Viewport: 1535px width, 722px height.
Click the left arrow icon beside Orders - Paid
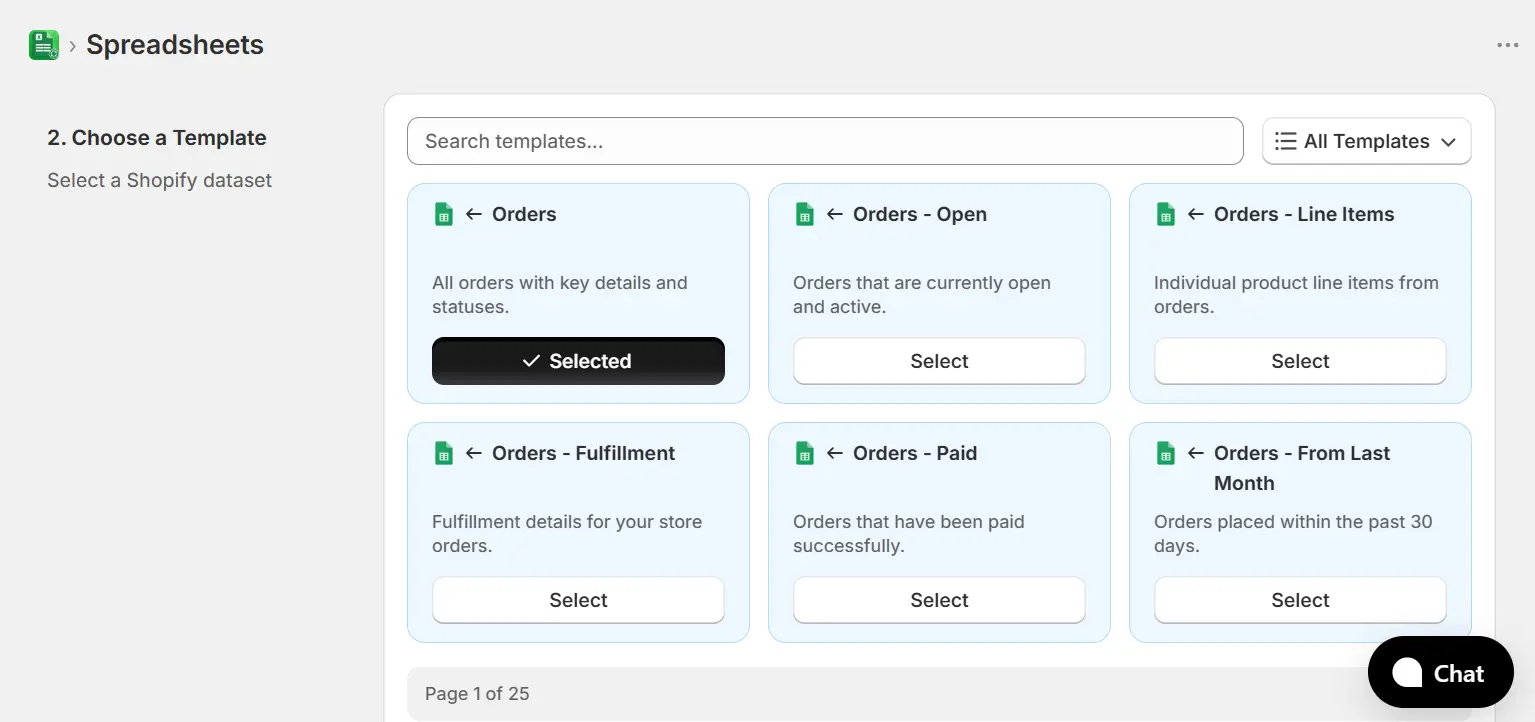coord(835,453)
